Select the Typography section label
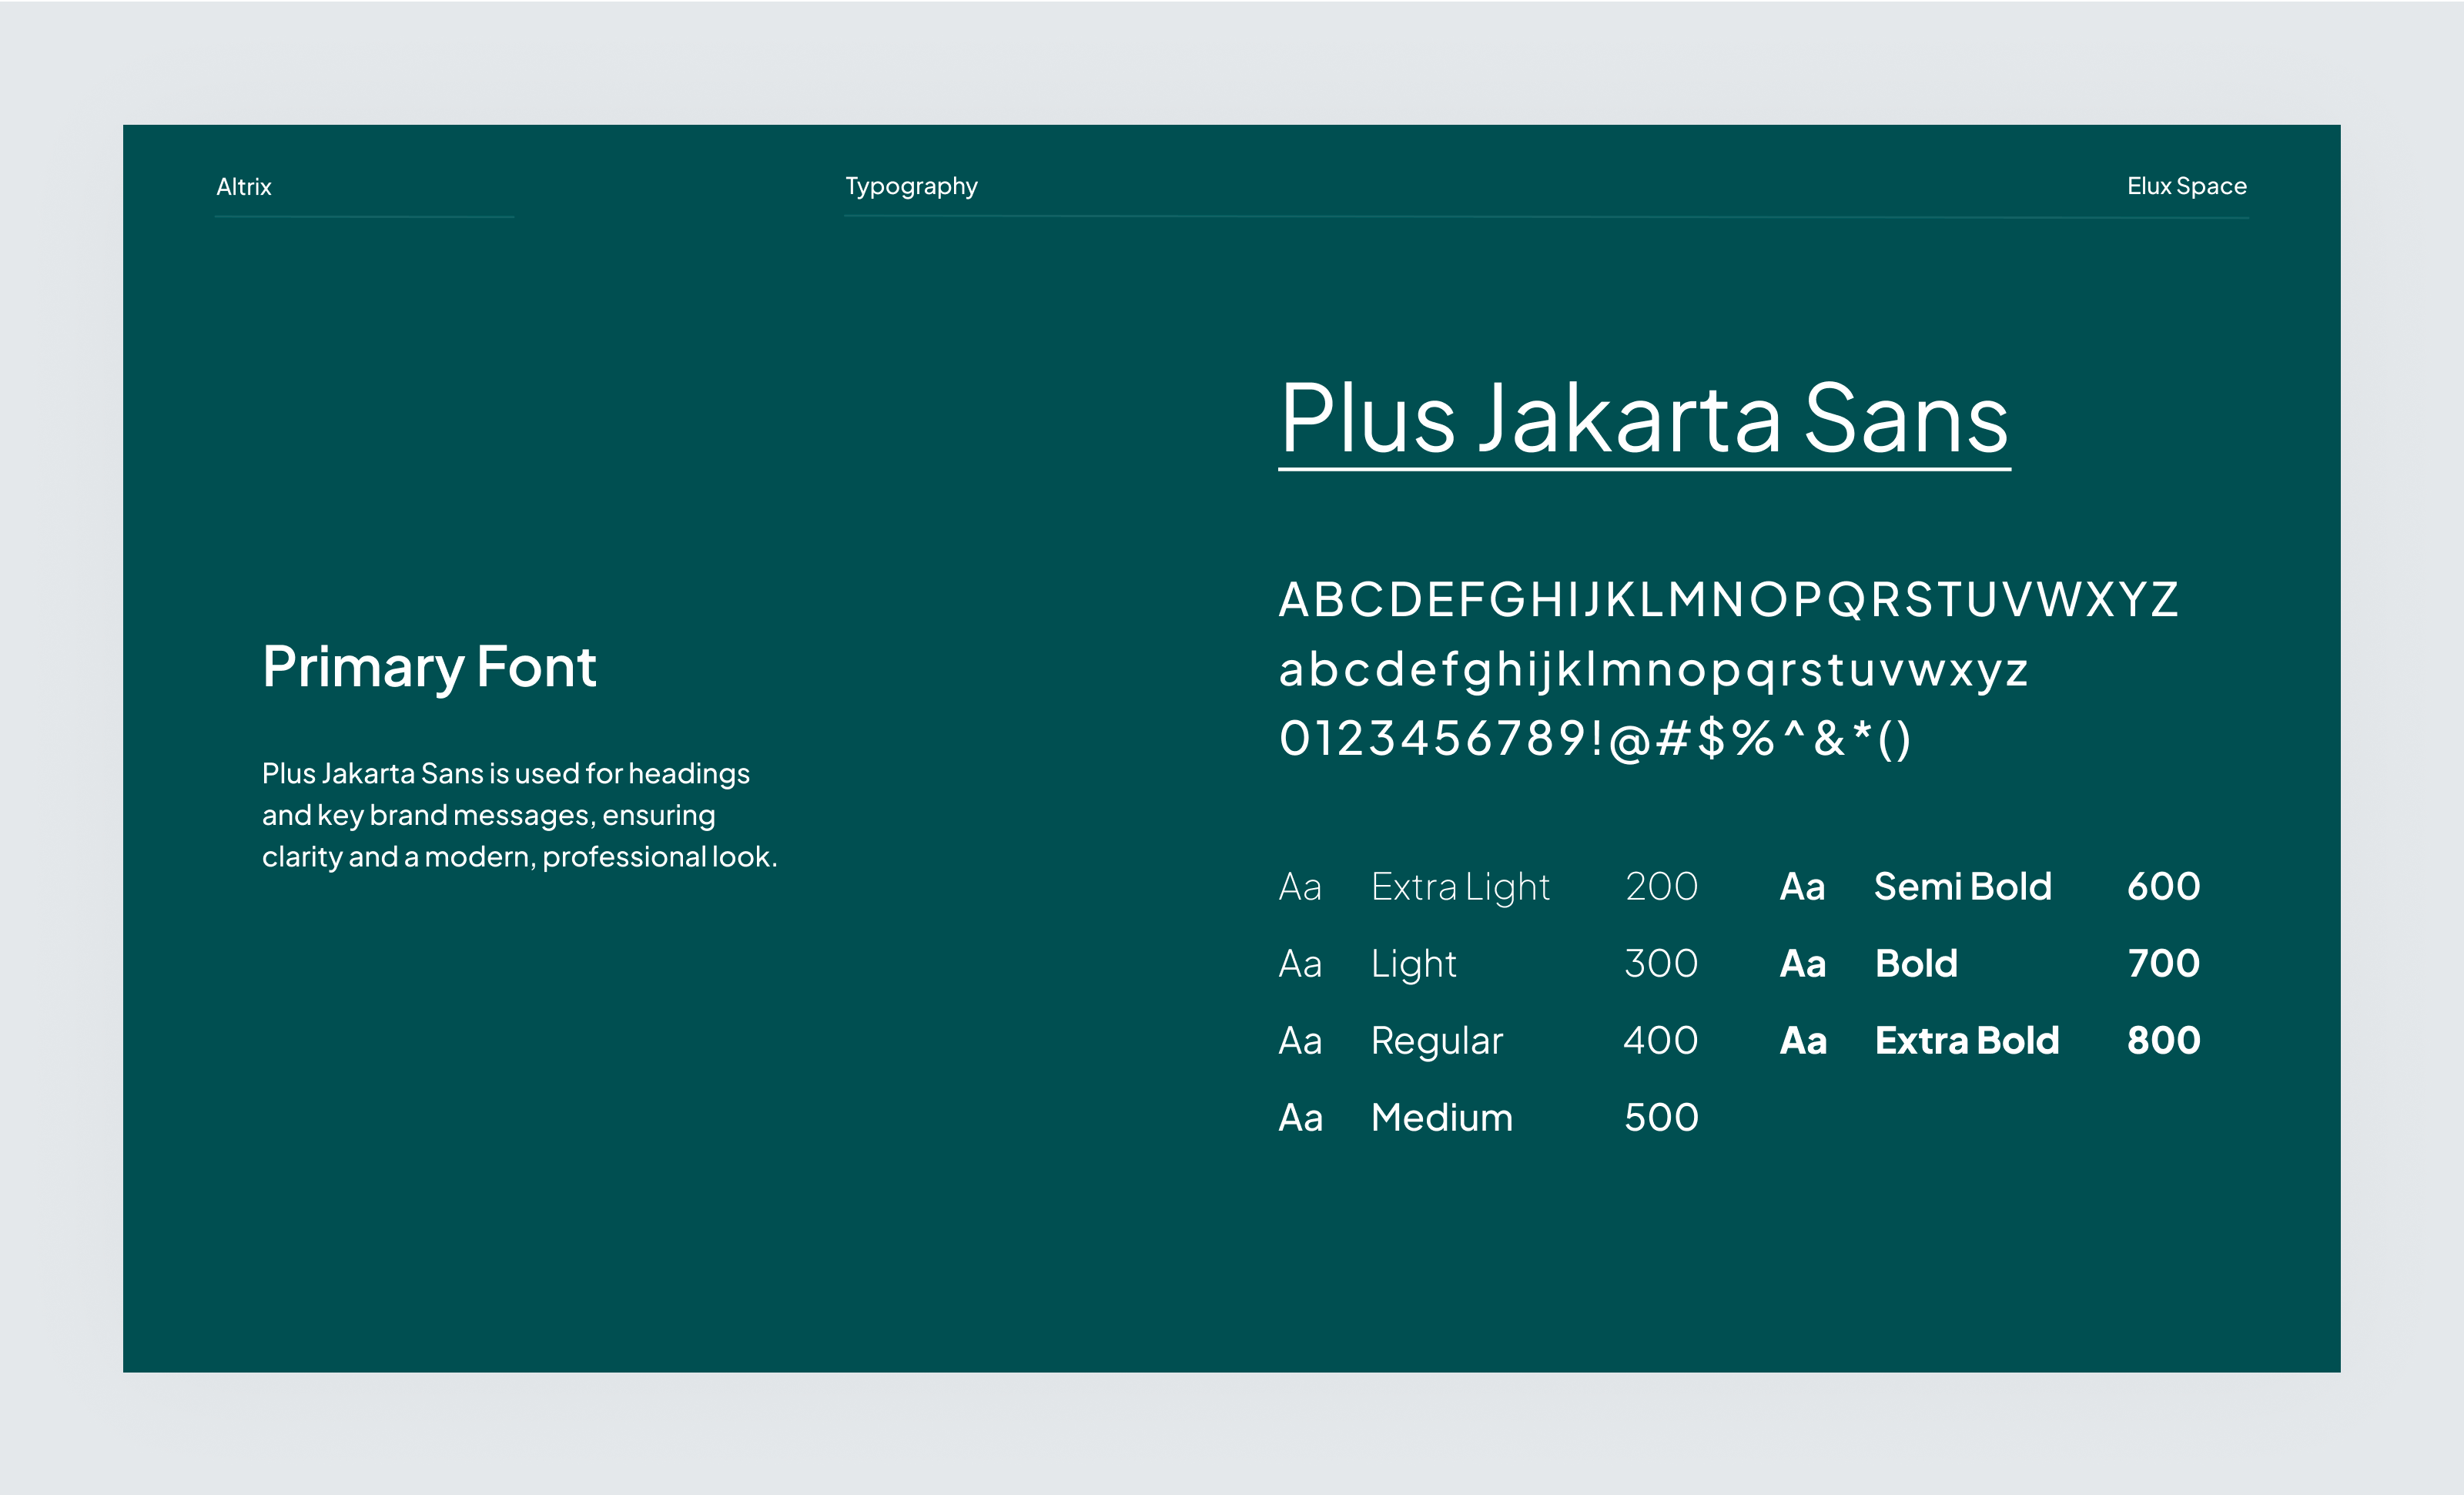Screen dimensions: 2464x1495 pyautogui.click(x=911, y=186)
